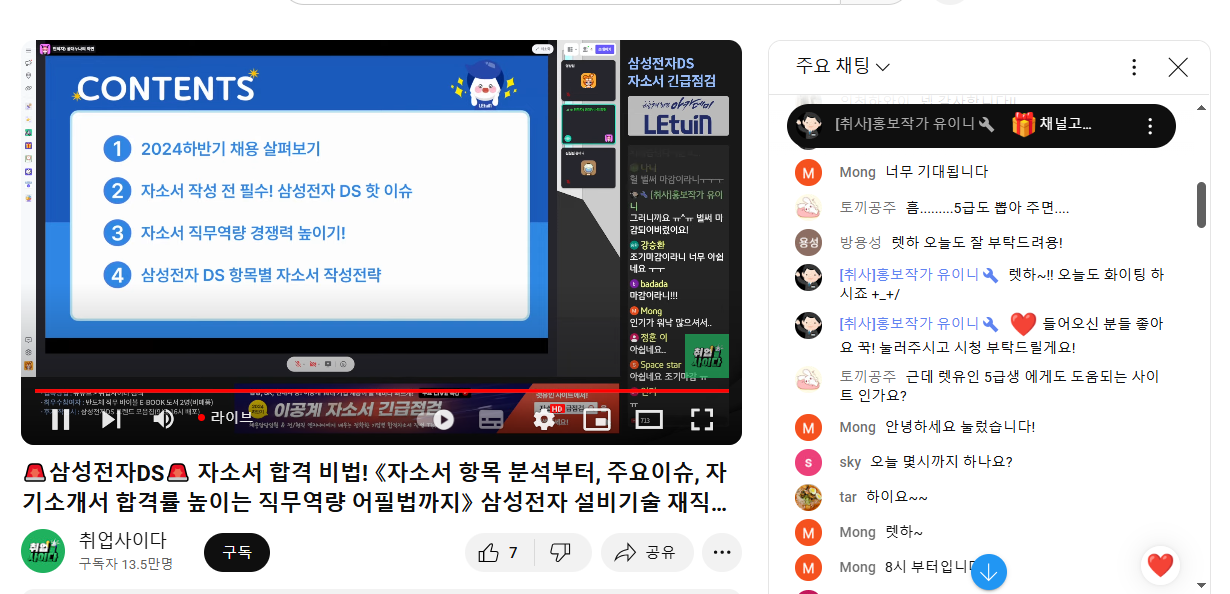Open video settings gear
Viewport: 1230px width, 594px height.
[x=544, y=420]
